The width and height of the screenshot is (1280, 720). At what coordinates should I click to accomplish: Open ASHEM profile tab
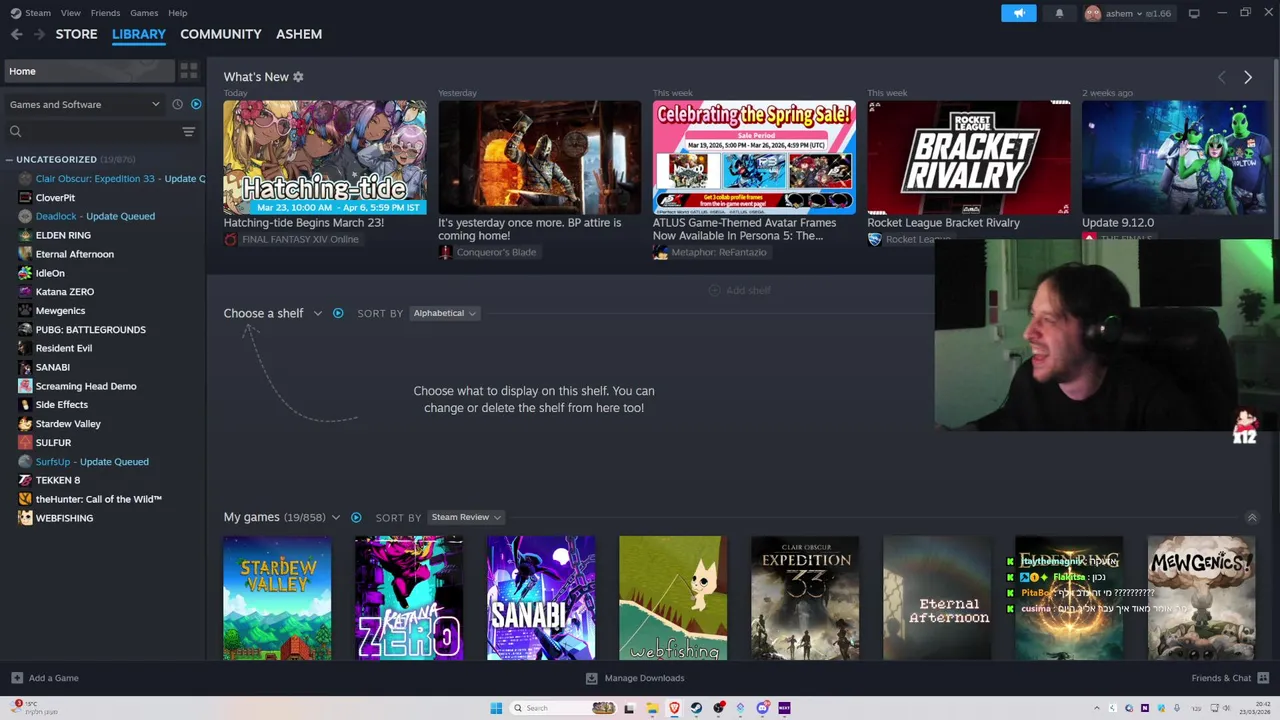(x=299, y=34)
